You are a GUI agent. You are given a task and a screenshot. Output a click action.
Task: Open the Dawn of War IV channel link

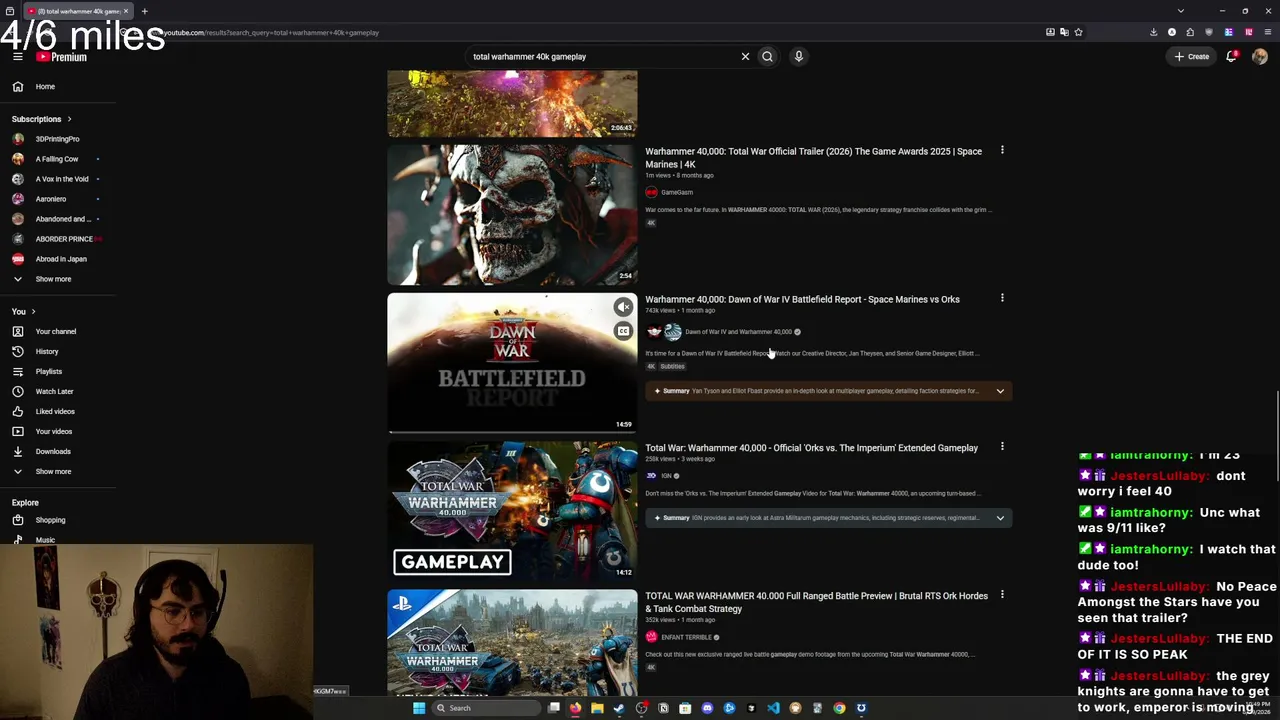point(738,332)
